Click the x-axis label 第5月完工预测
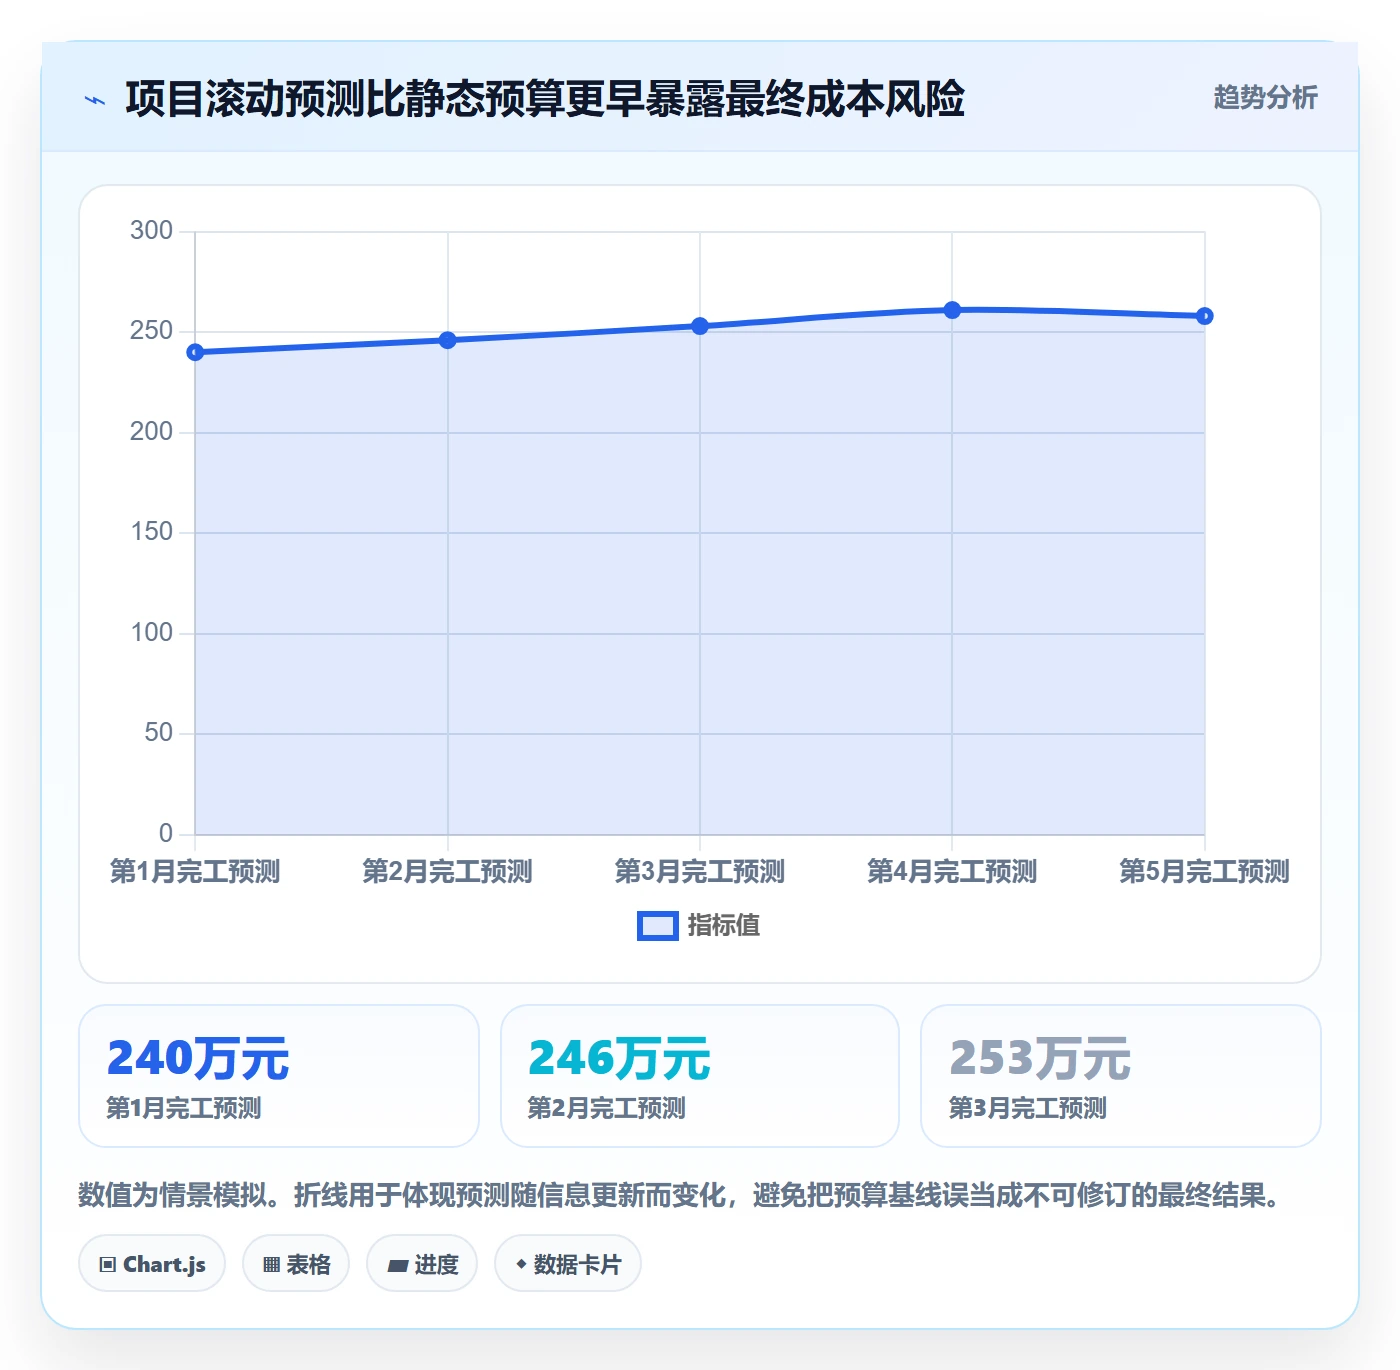 click(x=1204, y=871)
